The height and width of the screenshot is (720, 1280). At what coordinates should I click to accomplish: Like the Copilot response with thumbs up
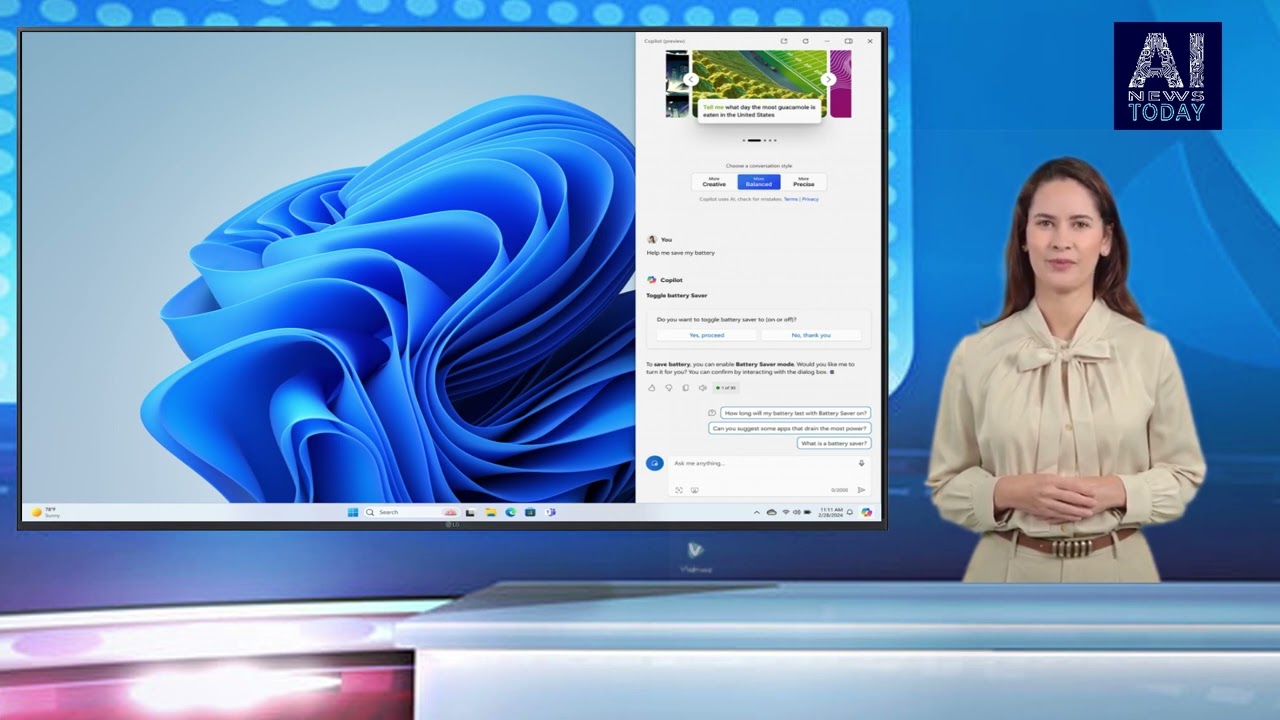click(652, 388)
